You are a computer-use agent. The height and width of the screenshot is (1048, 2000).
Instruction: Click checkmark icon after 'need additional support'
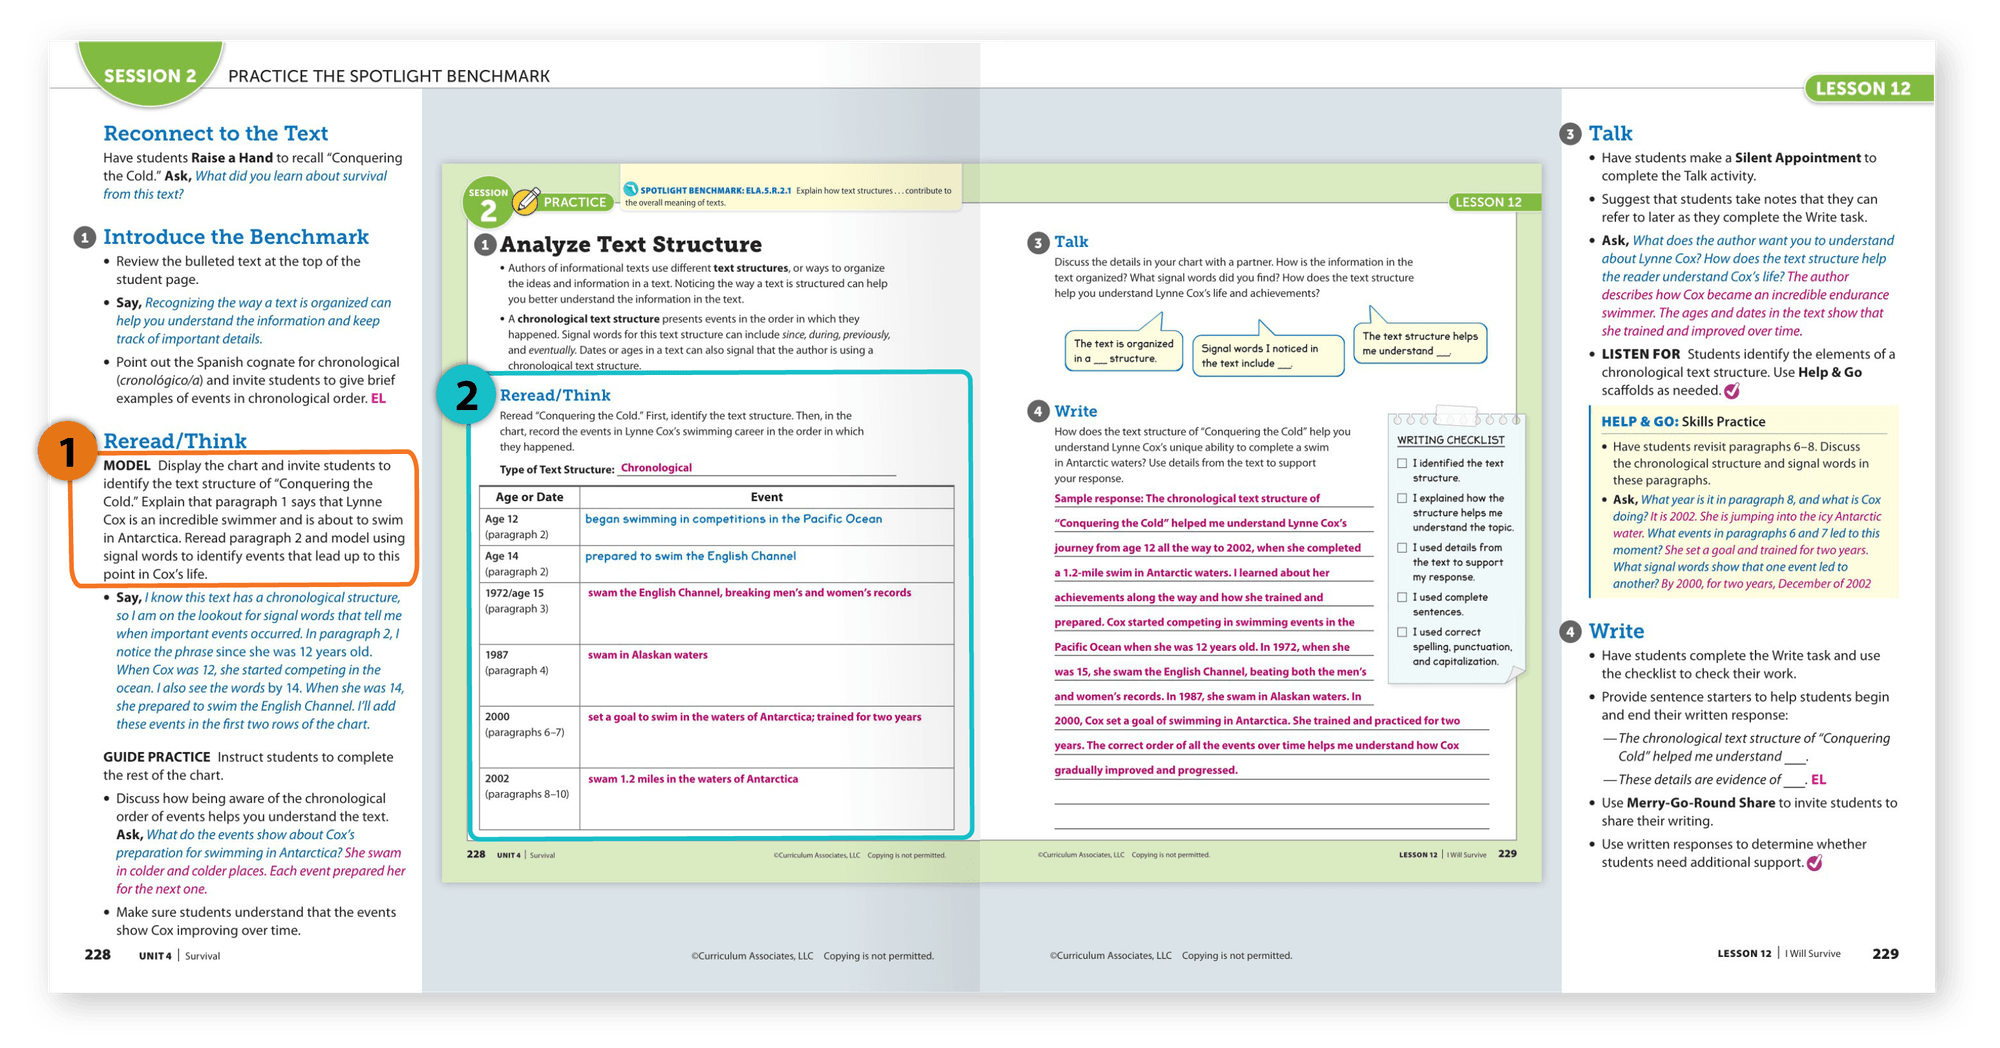coord(1815,862)
